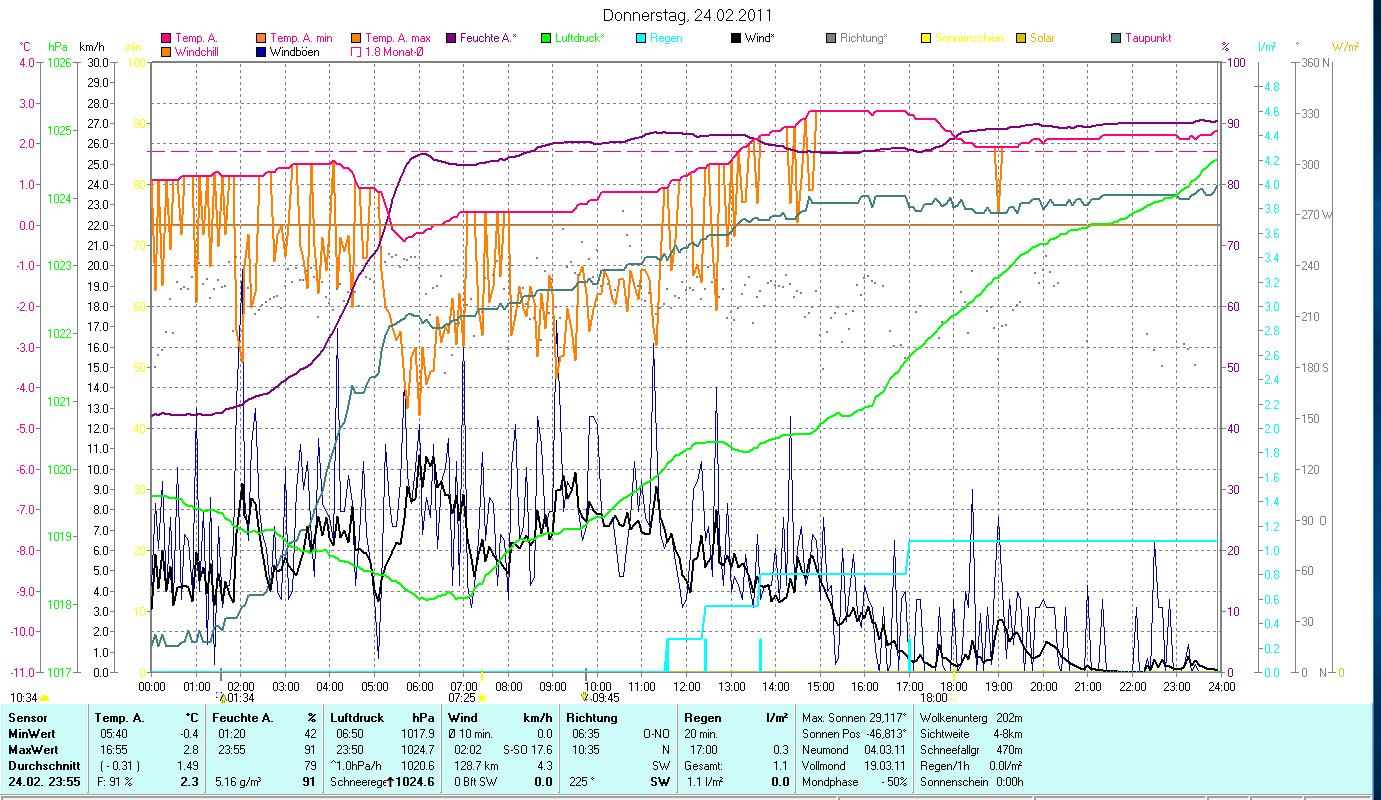Viewport: 1381px width, 800px height.
Task: Click the gray Richtung* legend swatch
Action: coord(831,38)
